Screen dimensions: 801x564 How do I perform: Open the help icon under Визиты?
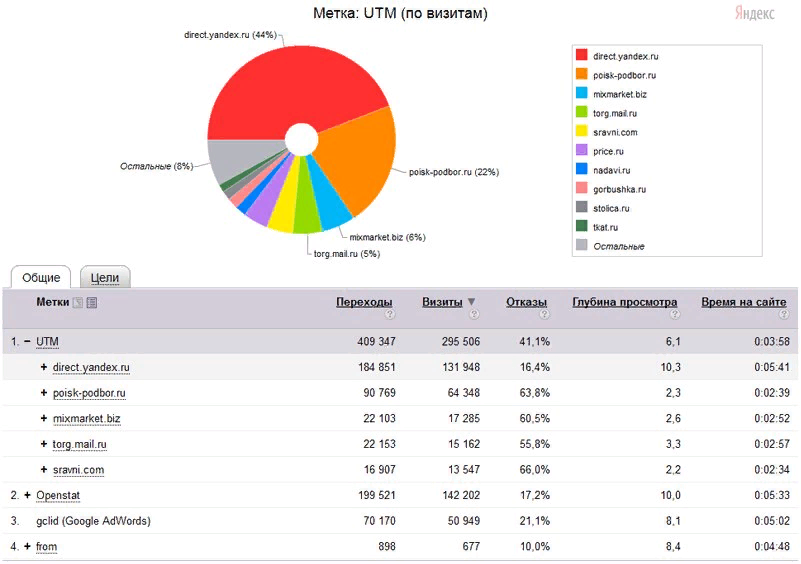coord(474,314)
